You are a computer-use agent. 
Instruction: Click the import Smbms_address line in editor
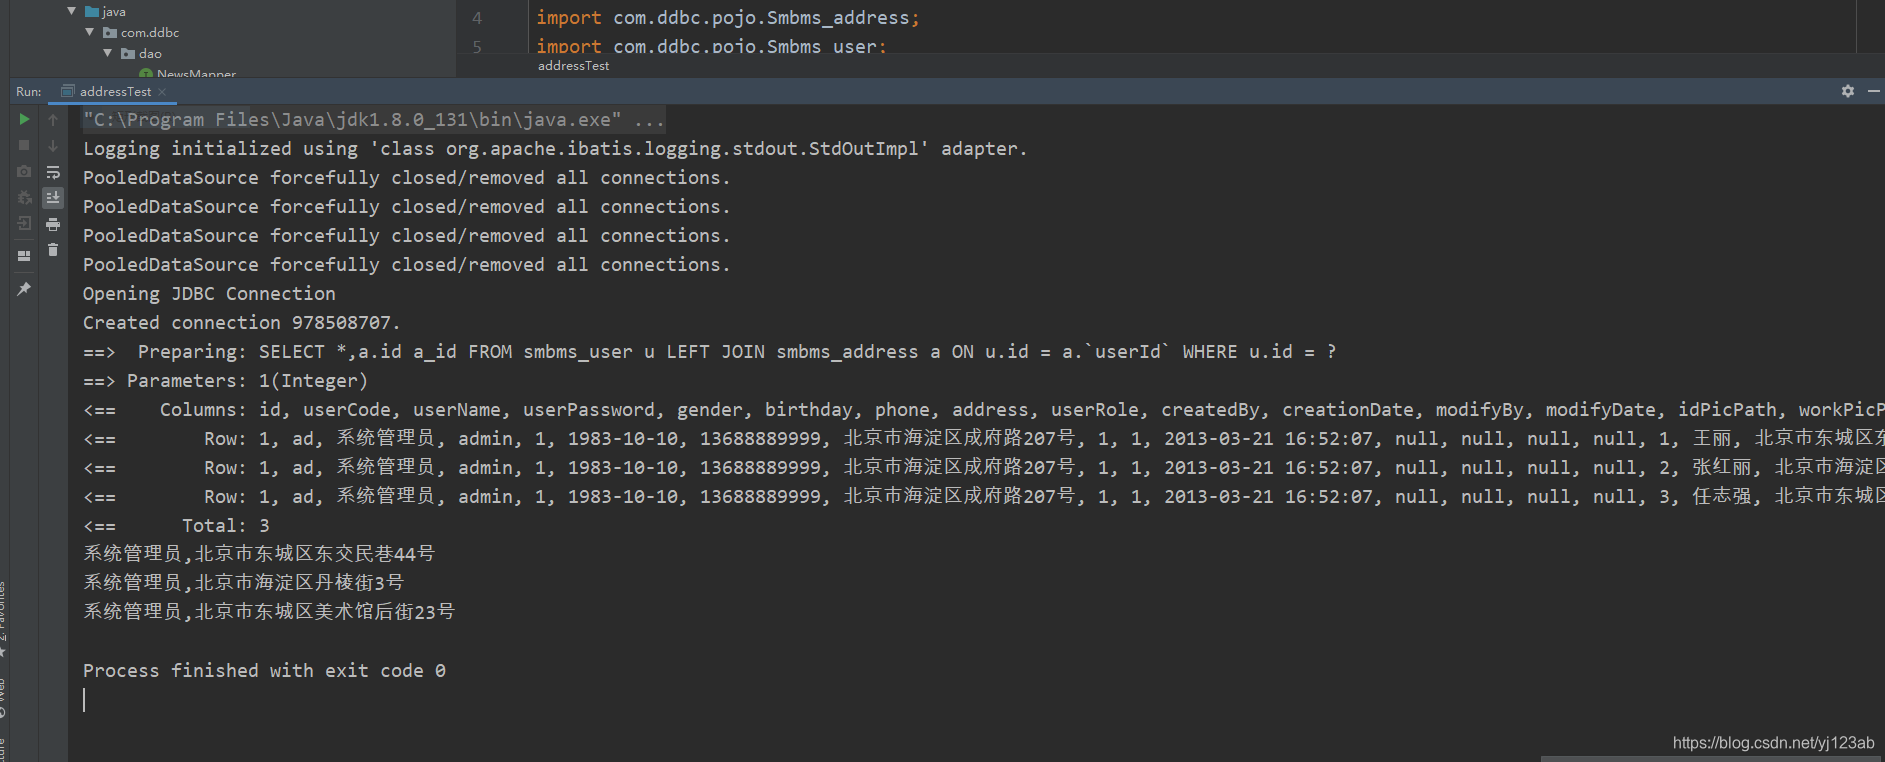[x=727, y=18]
